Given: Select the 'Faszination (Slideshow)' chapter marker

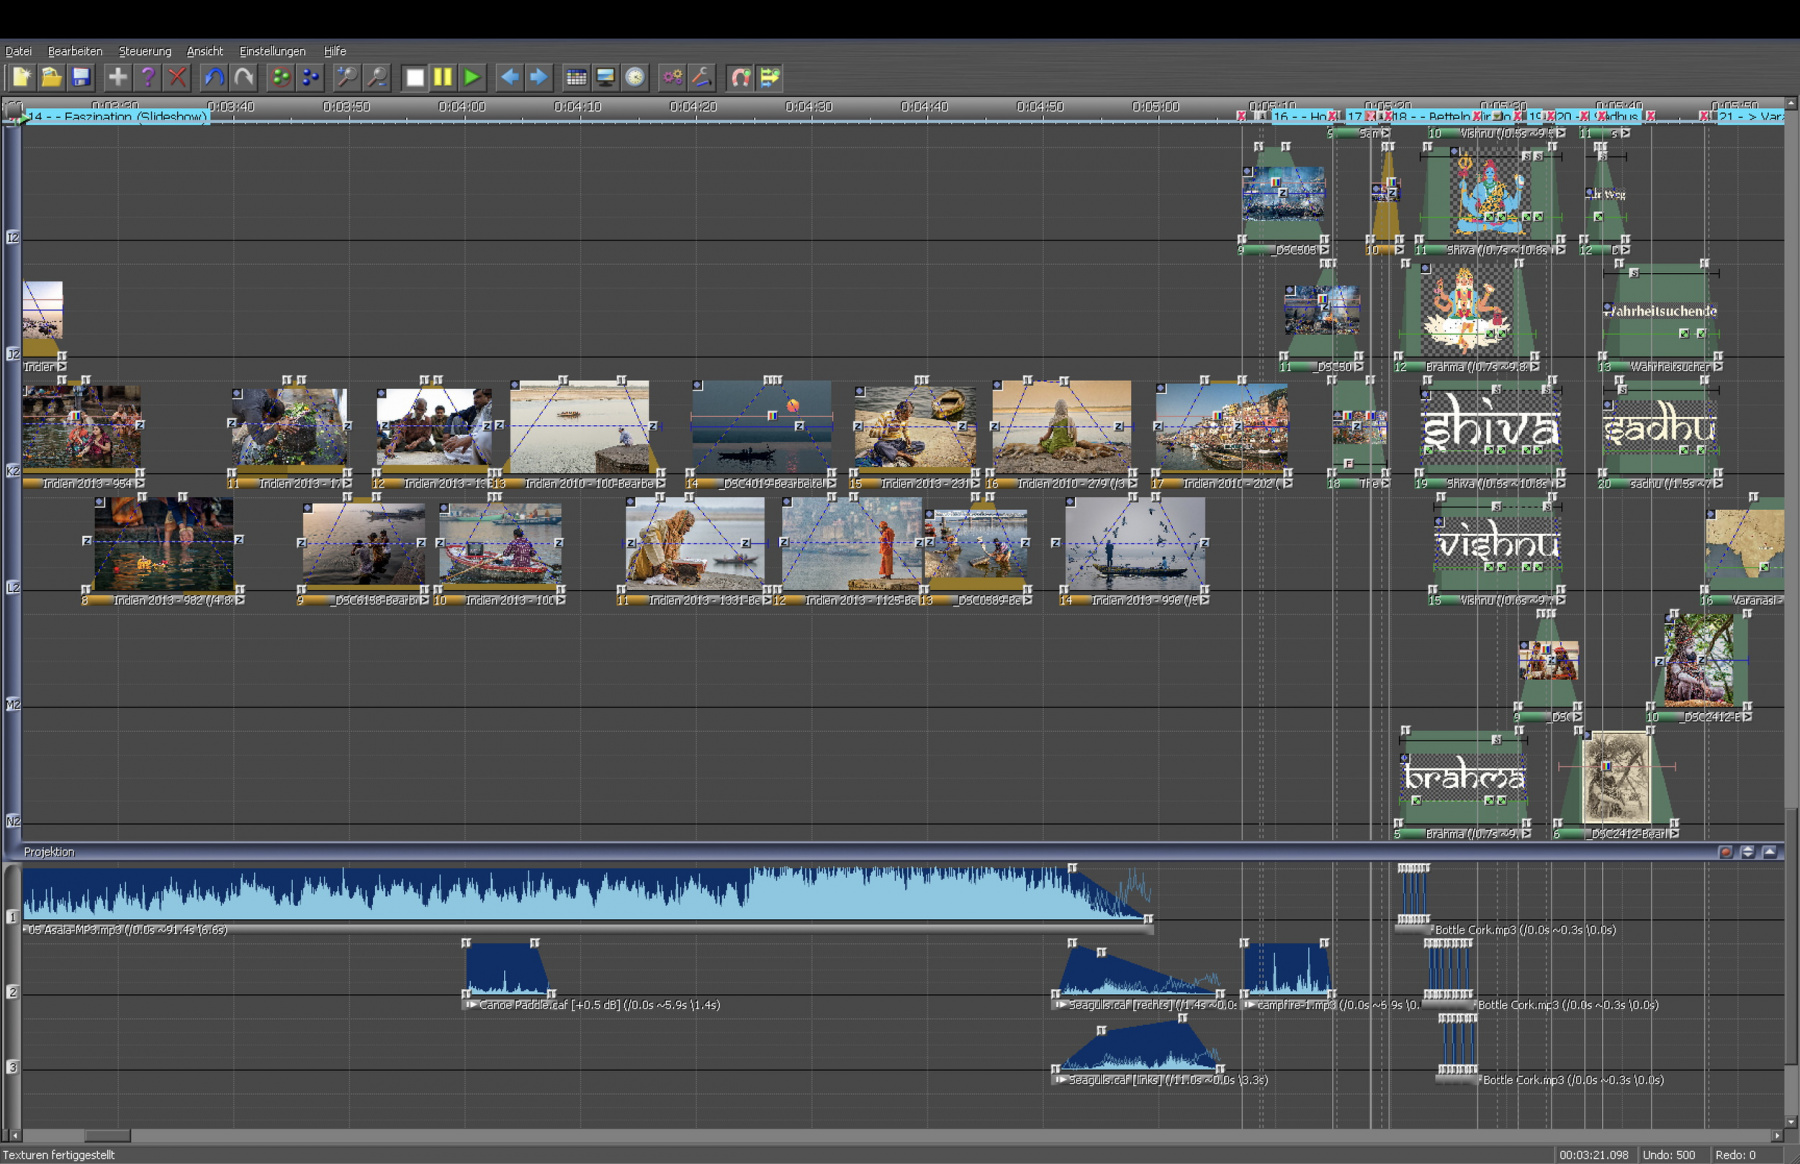Looking at the screenshot, I should [116, 117].
